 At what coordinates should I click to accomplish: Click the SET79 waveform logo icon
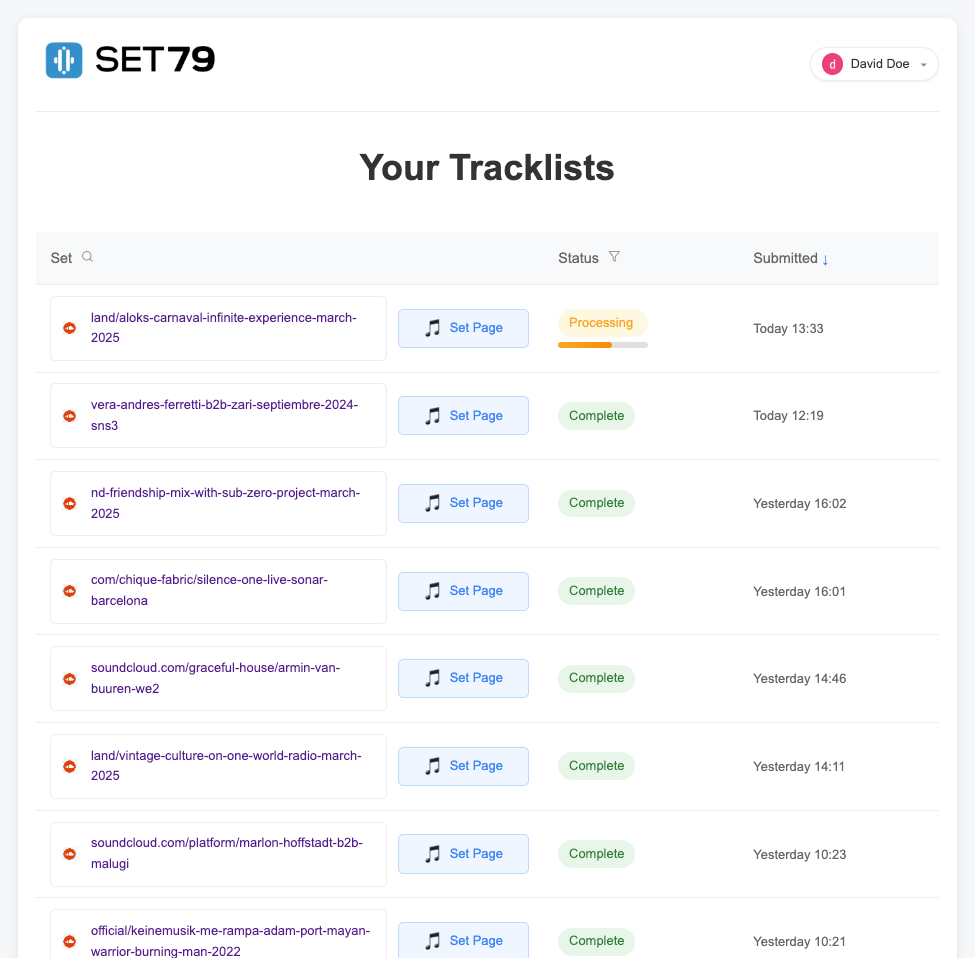coord(64,60)
